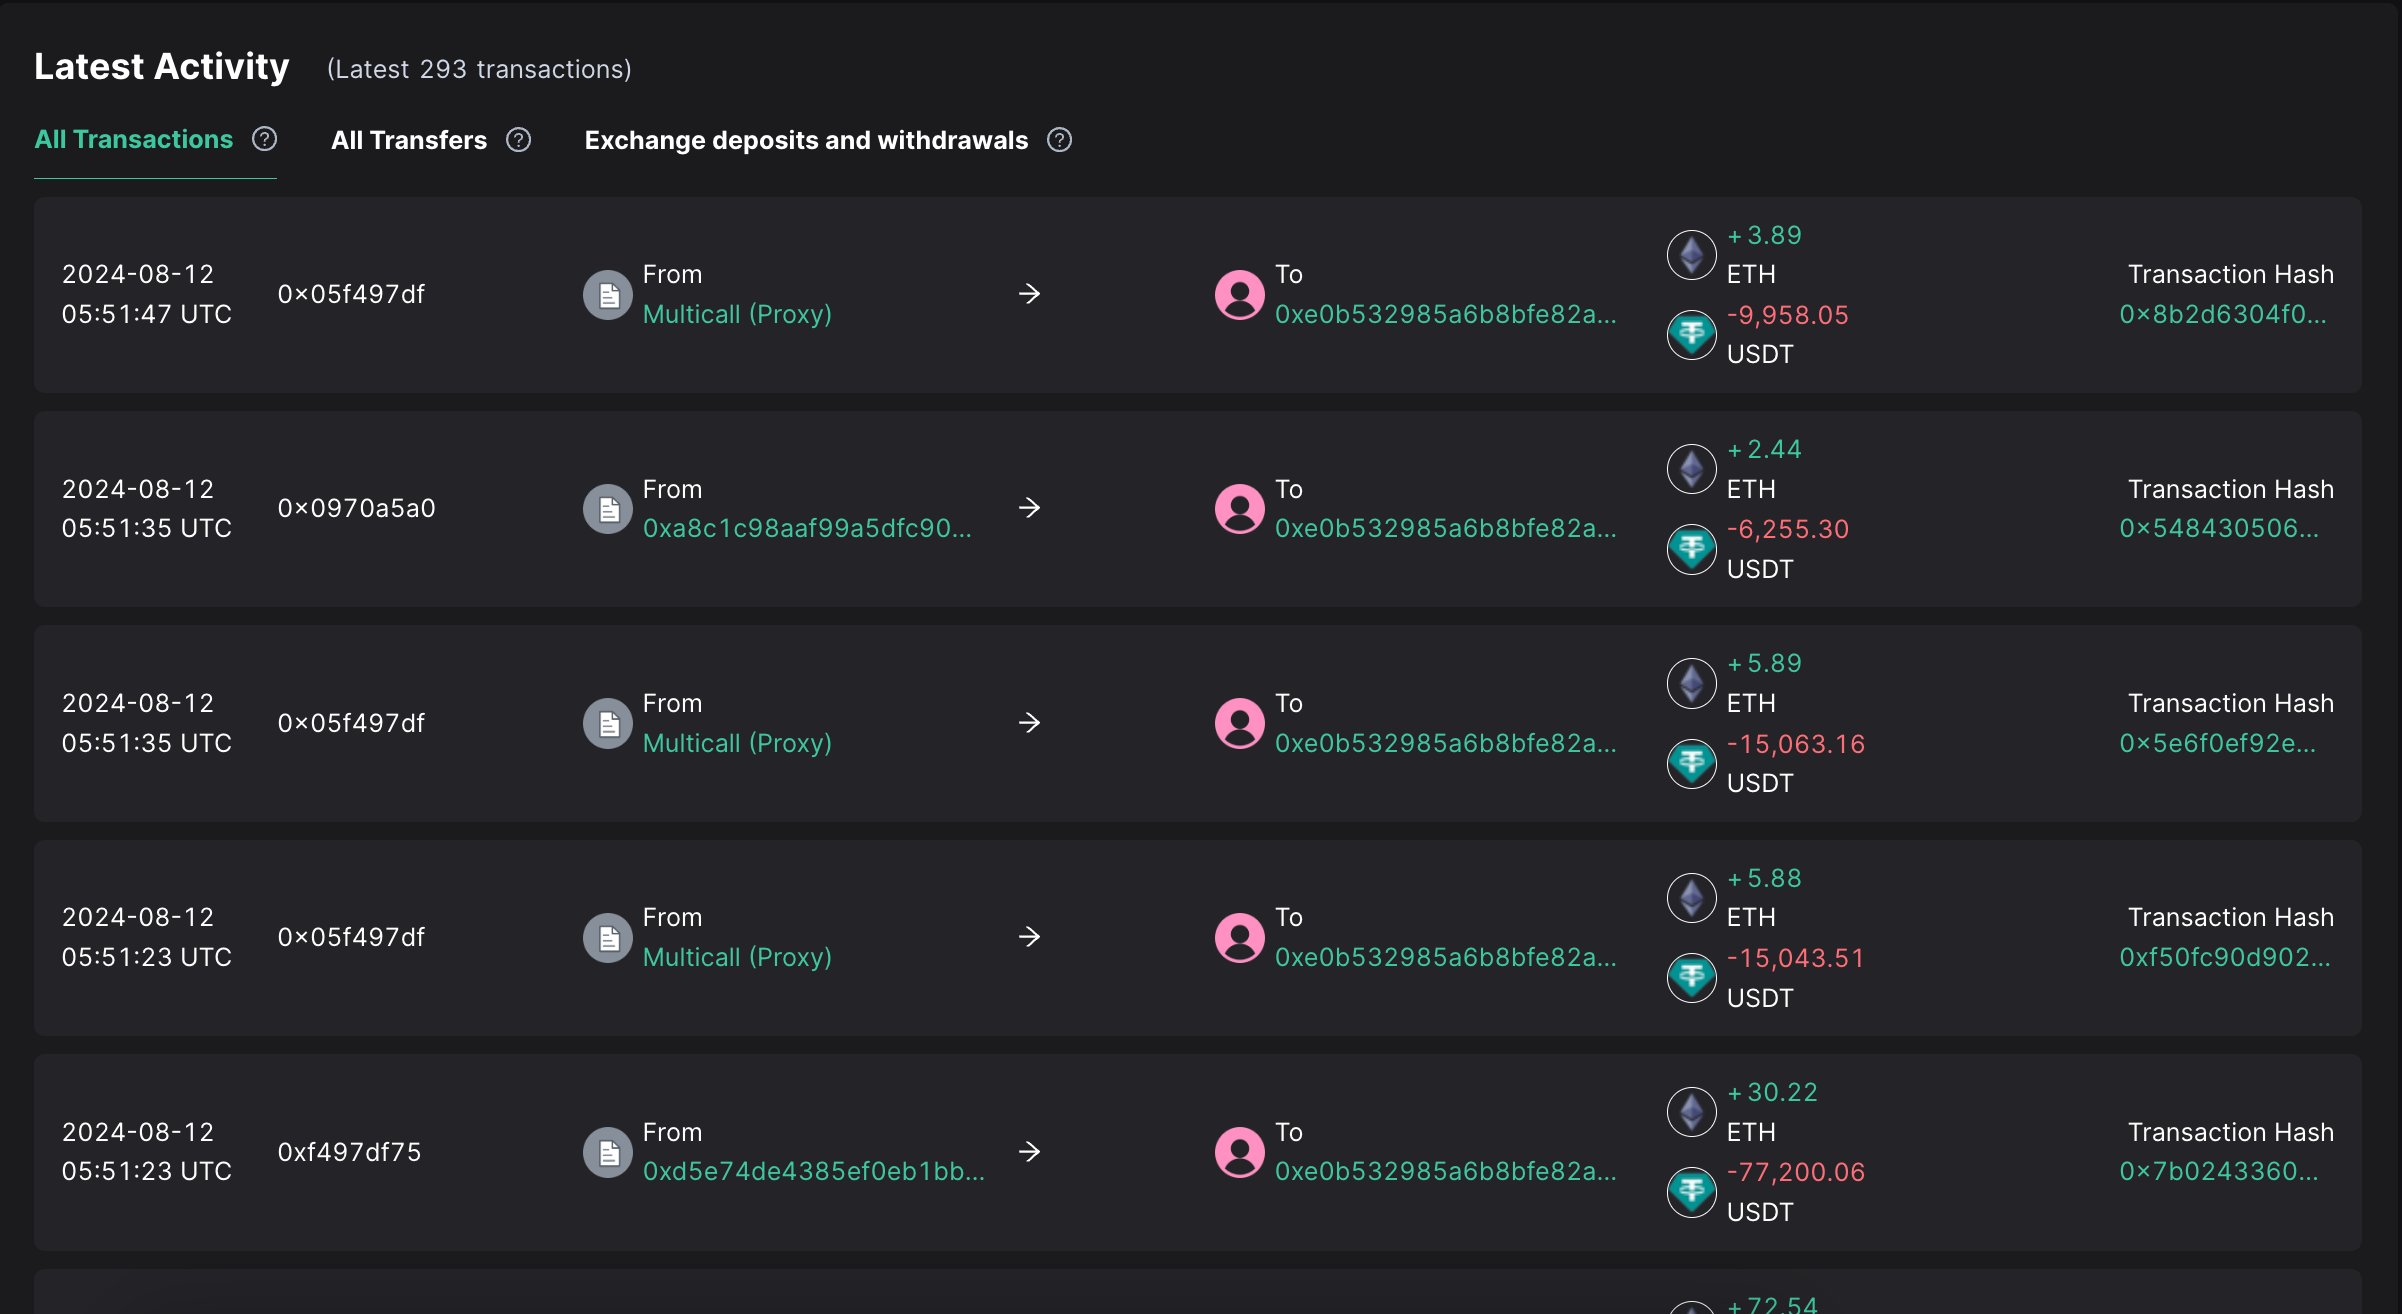Open transaction hash 0x5e6f0ef92e link
2402x1314 pixels.
click(2217, 743)
